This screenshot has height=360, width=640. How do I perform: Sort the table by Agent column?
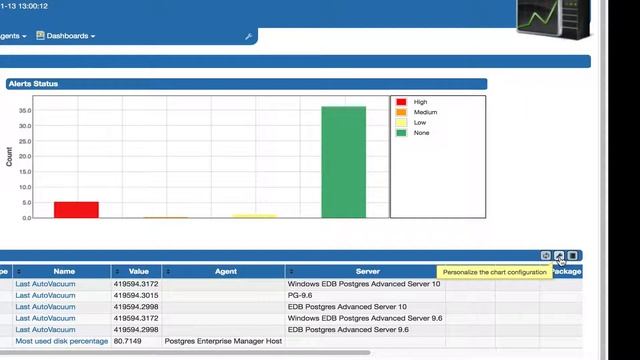point(168,271)
